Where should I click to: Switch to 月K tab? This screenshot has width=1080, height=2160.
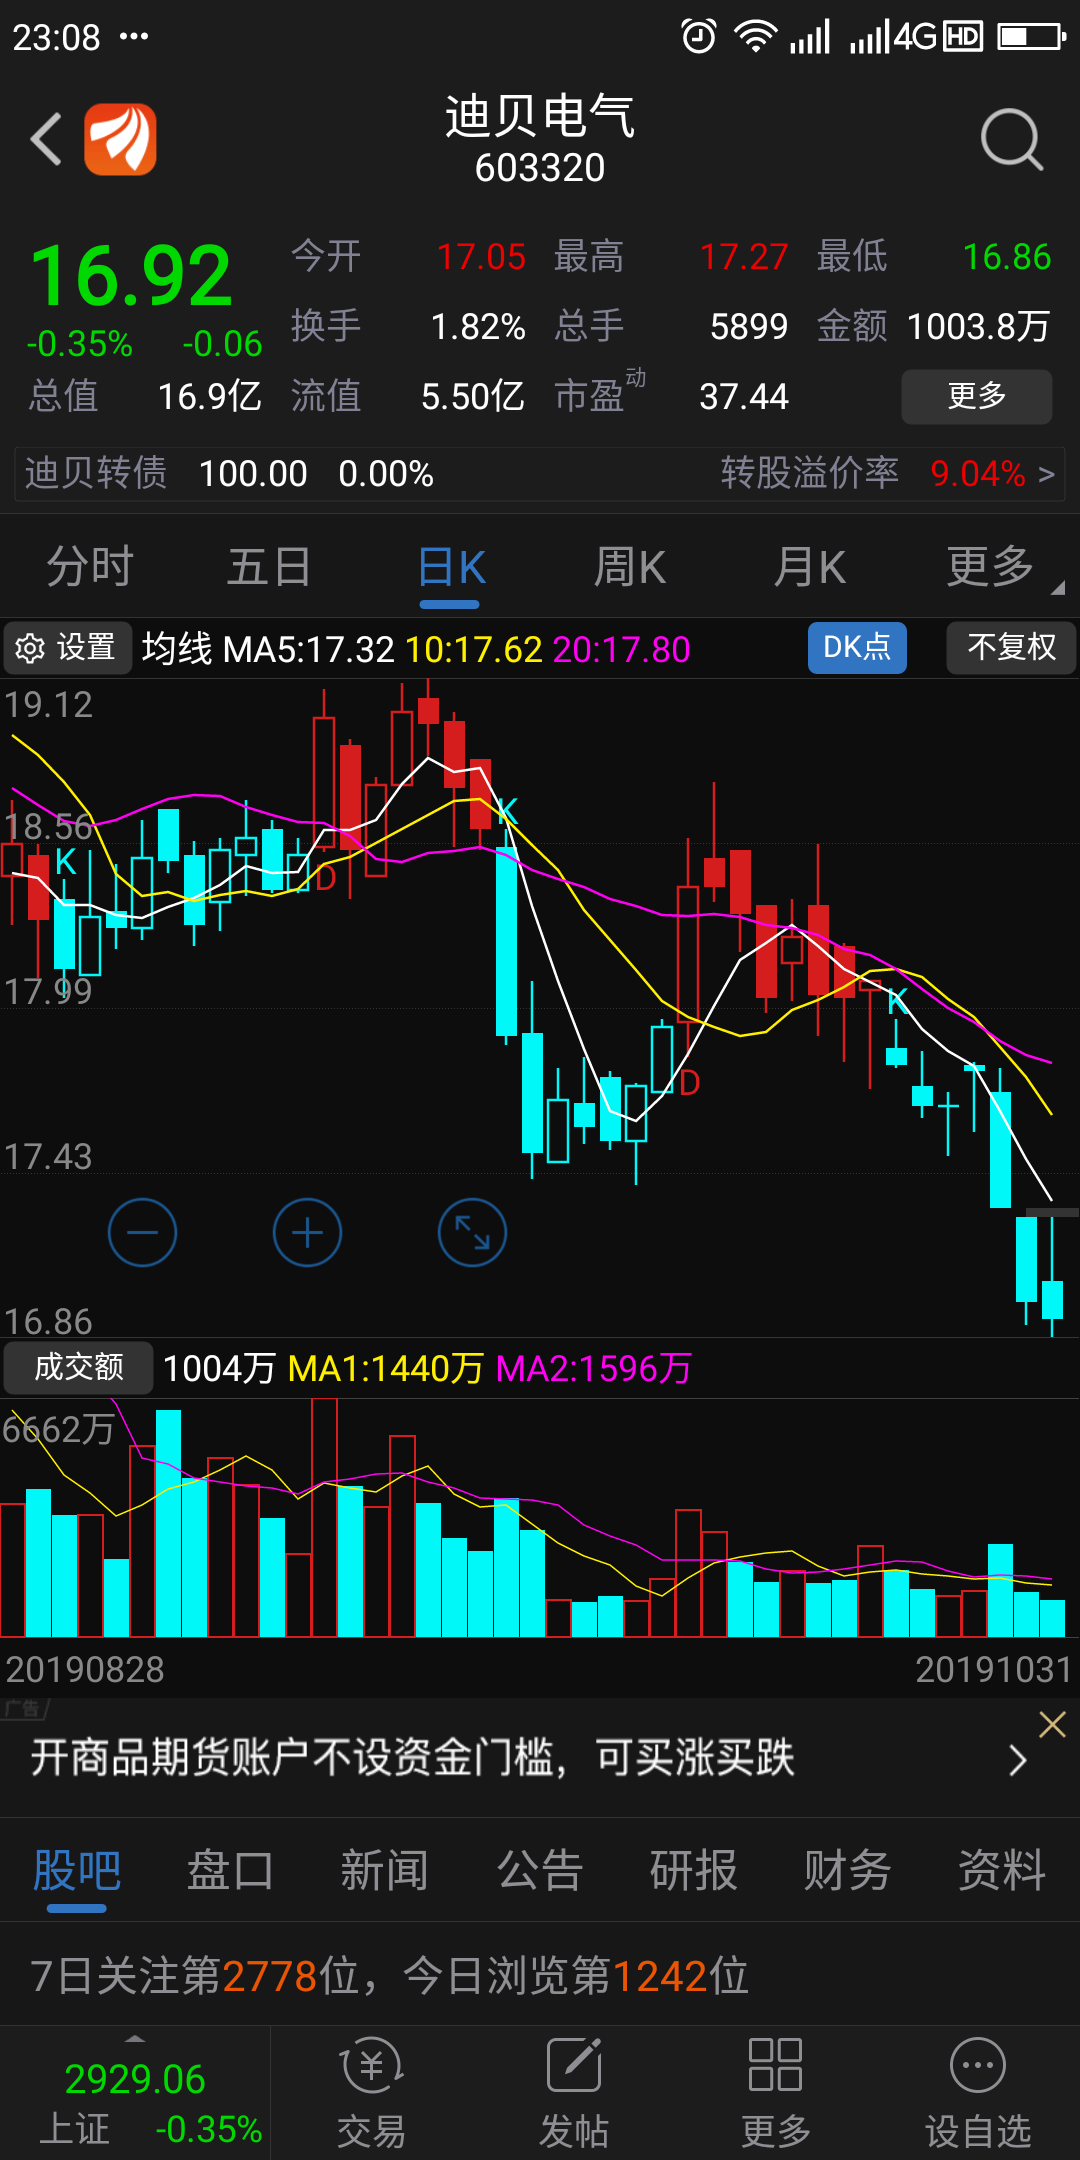click(810, 567)
